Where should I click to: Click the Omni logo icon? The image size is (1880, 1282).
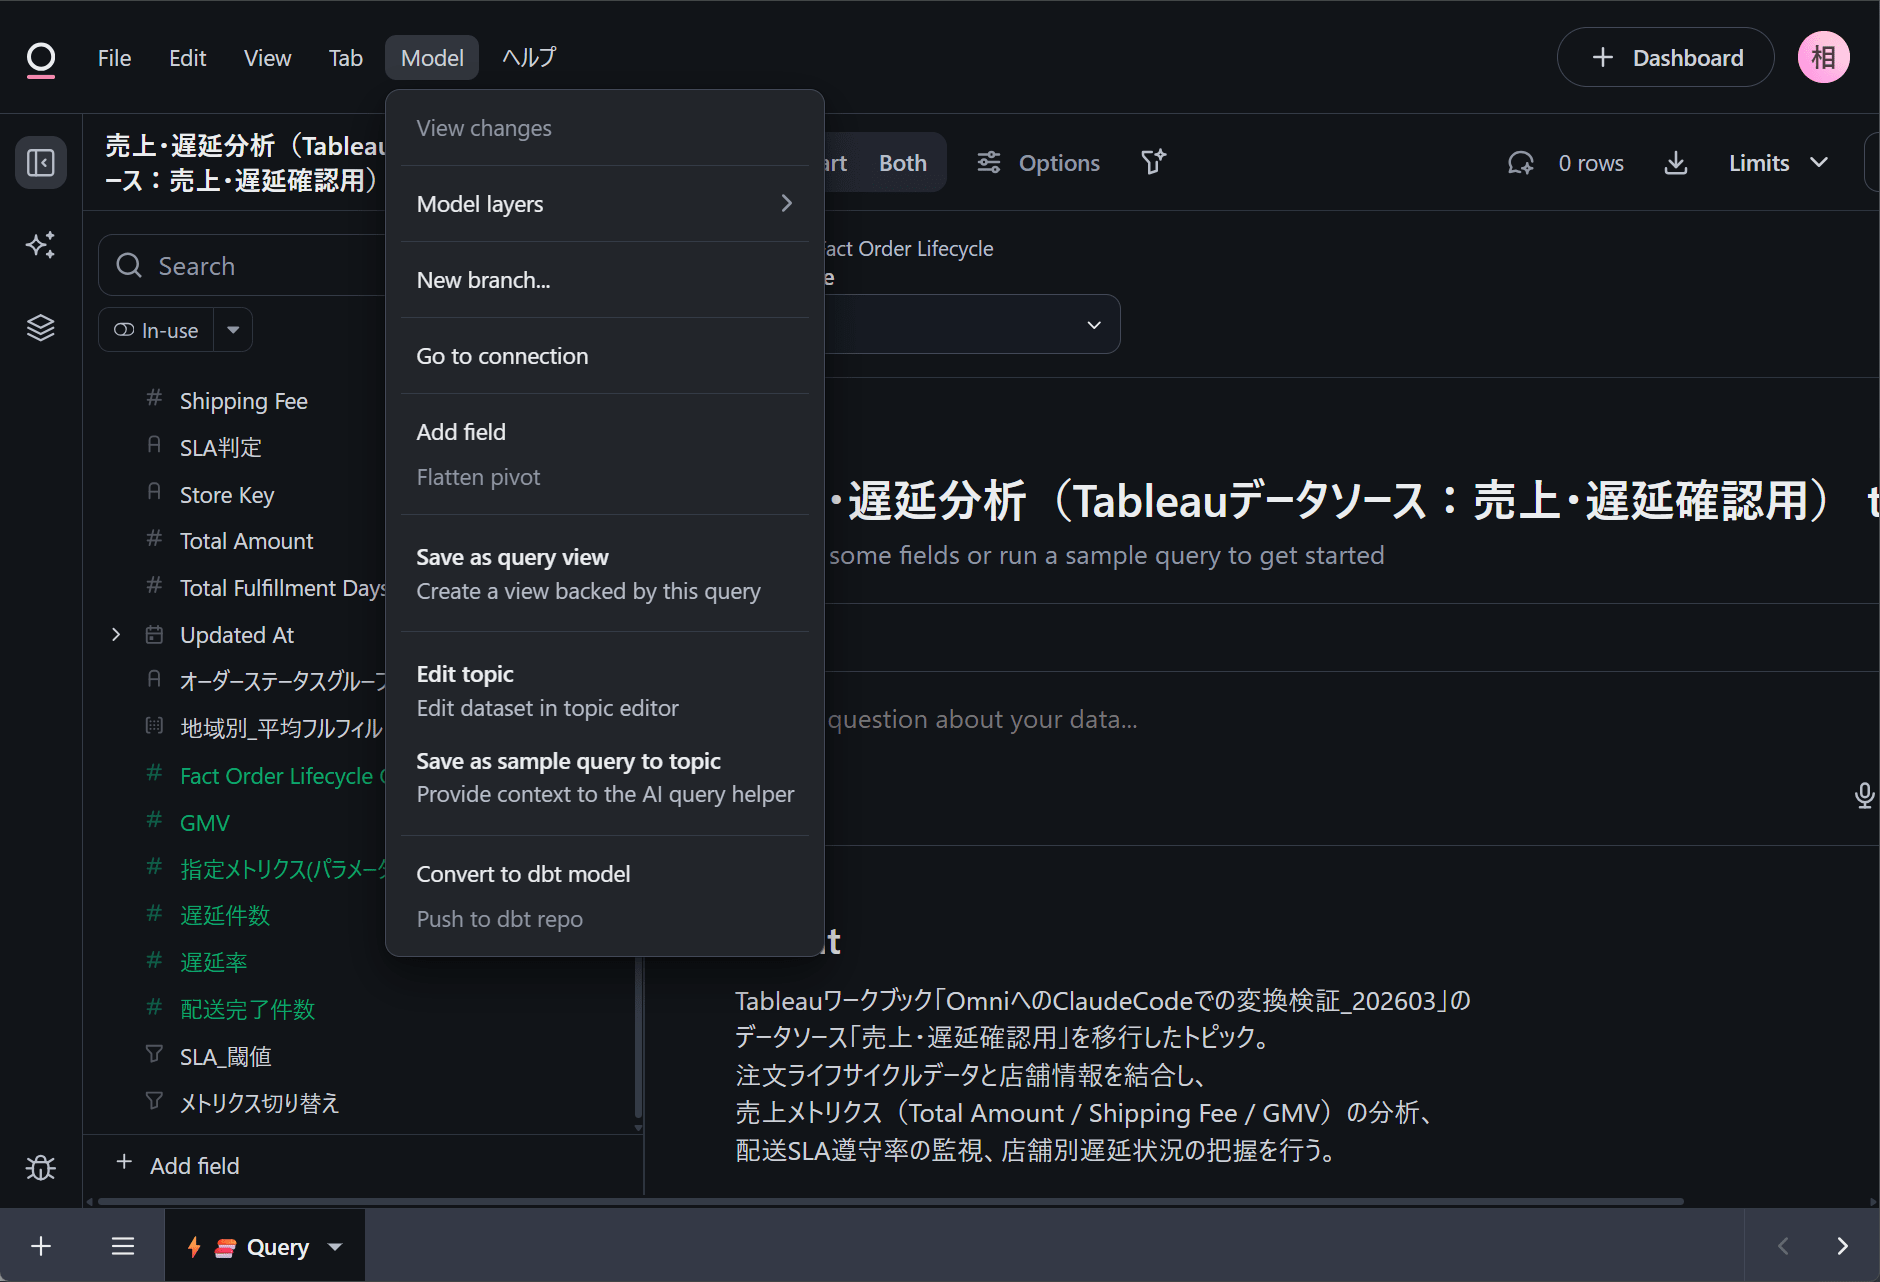[x=41, y=59]
